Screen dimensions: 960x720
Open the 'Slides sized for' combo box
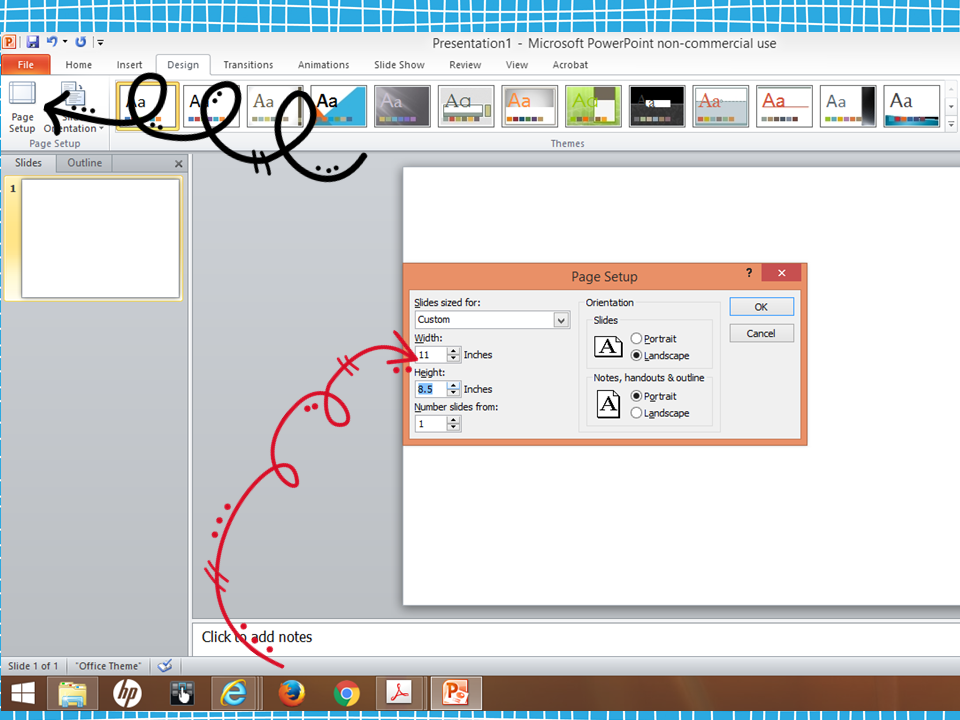point(492,320)
